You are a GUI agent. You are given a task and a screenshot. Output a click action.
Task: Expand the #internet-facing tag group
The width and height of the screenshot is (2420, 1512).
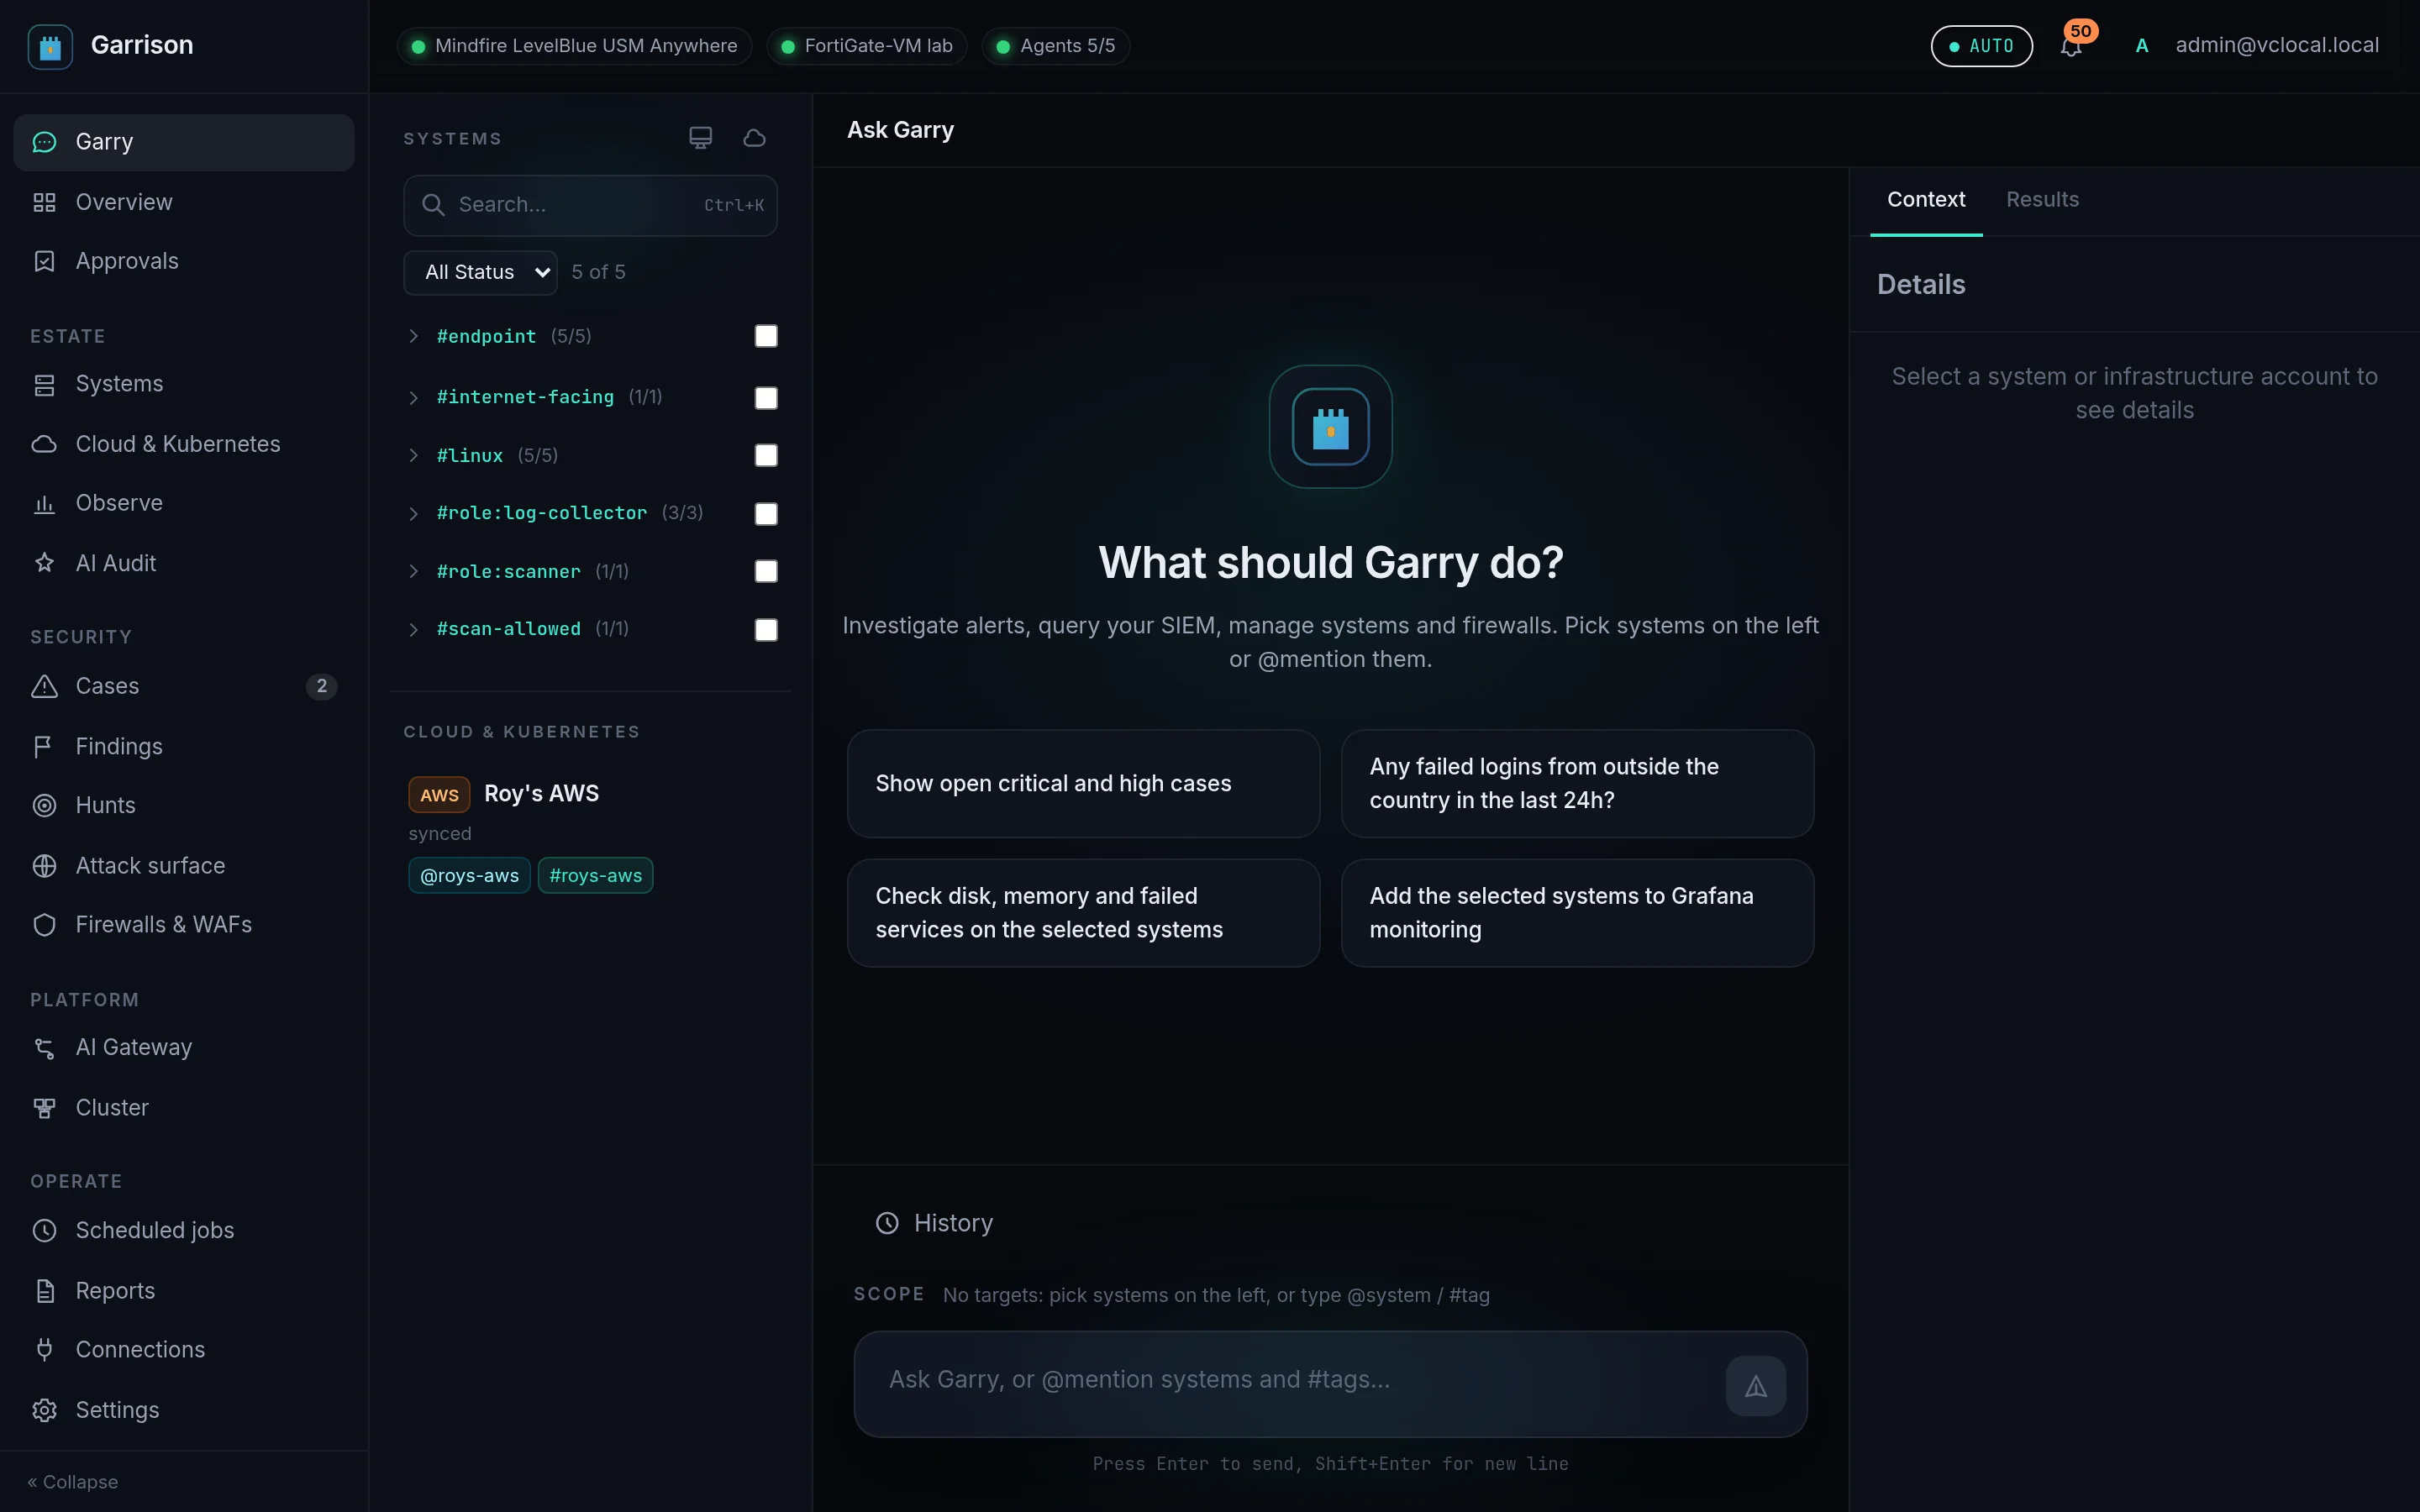413,397
